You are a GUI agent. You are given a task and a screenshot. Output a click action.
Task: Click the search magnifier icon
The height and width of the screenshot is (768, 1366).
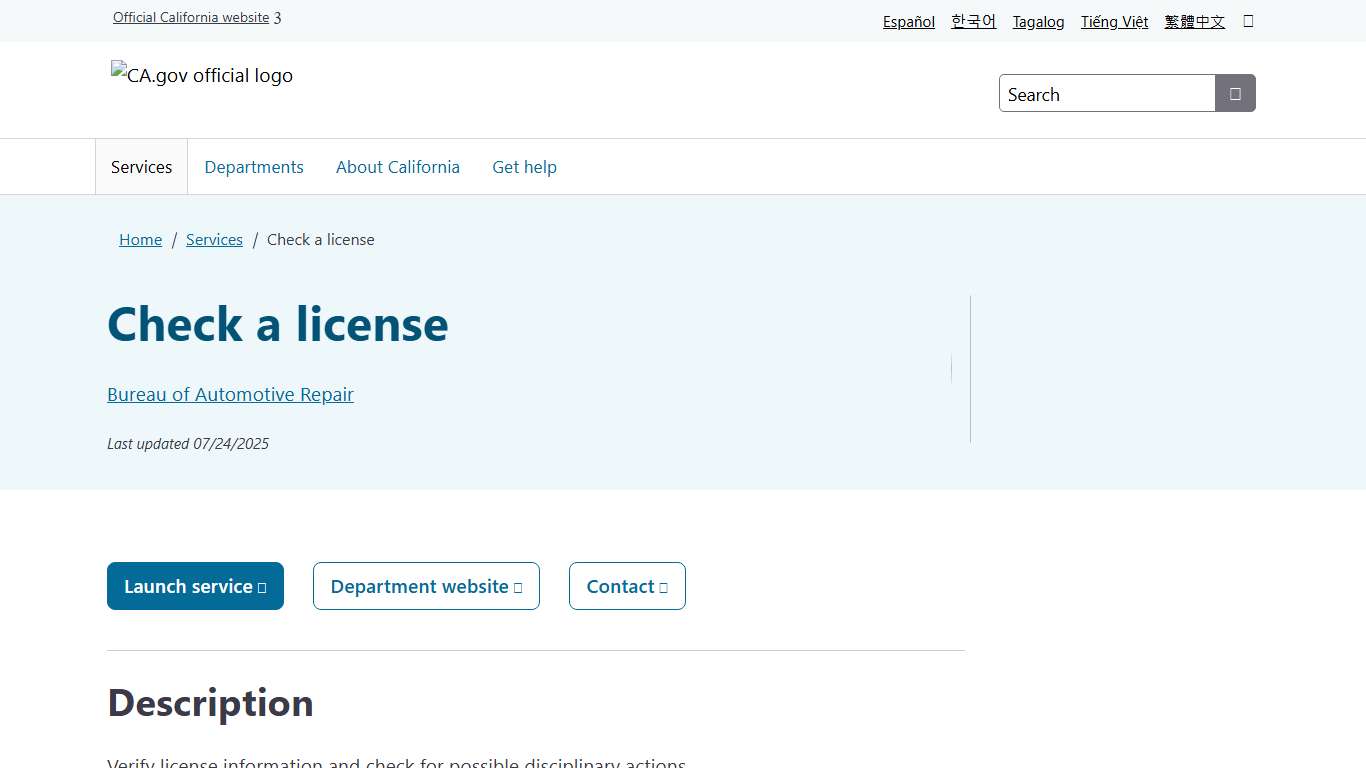[x=1235, y=93]
